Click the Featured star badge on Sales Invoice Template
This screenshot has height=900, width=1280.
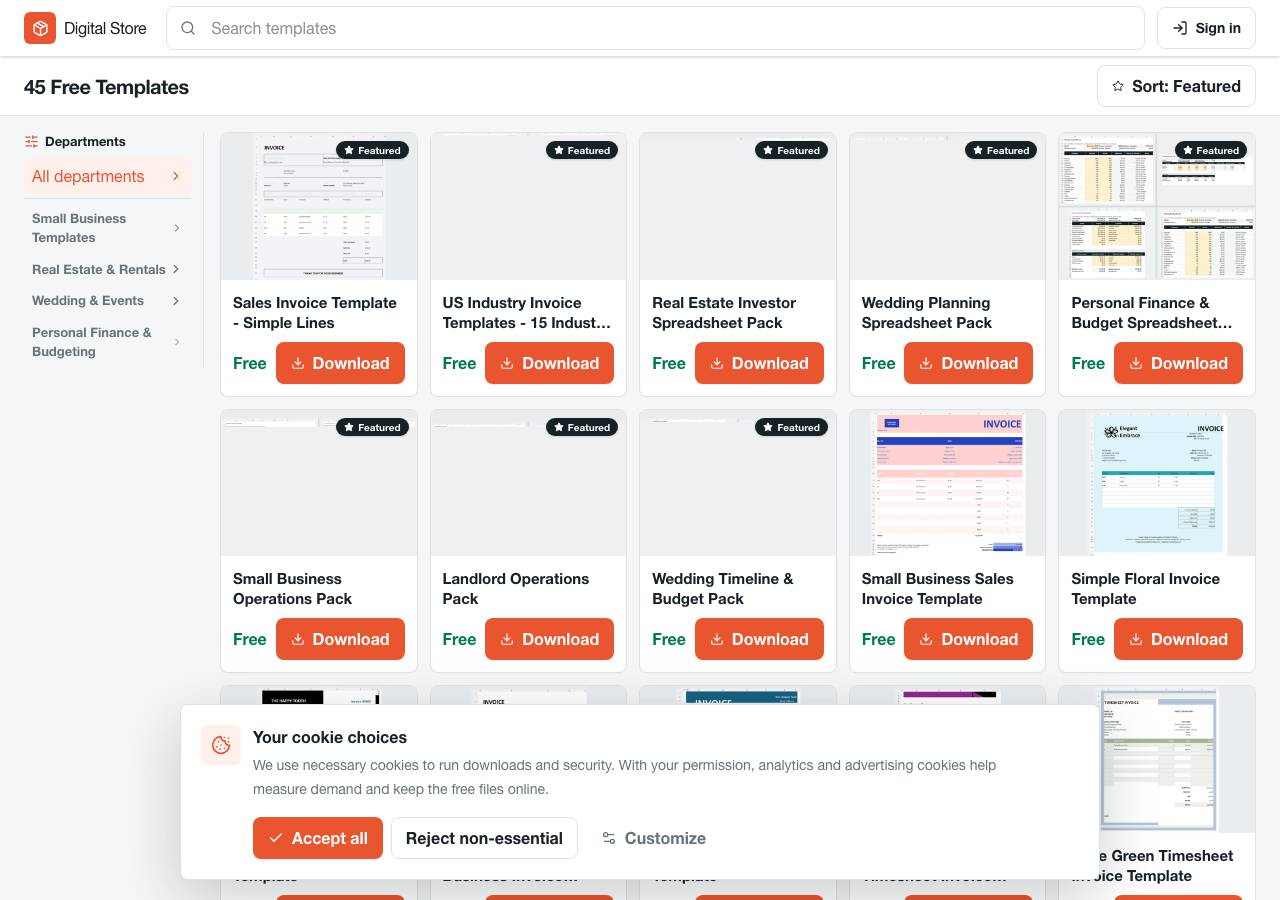click(x=372, y=150)
